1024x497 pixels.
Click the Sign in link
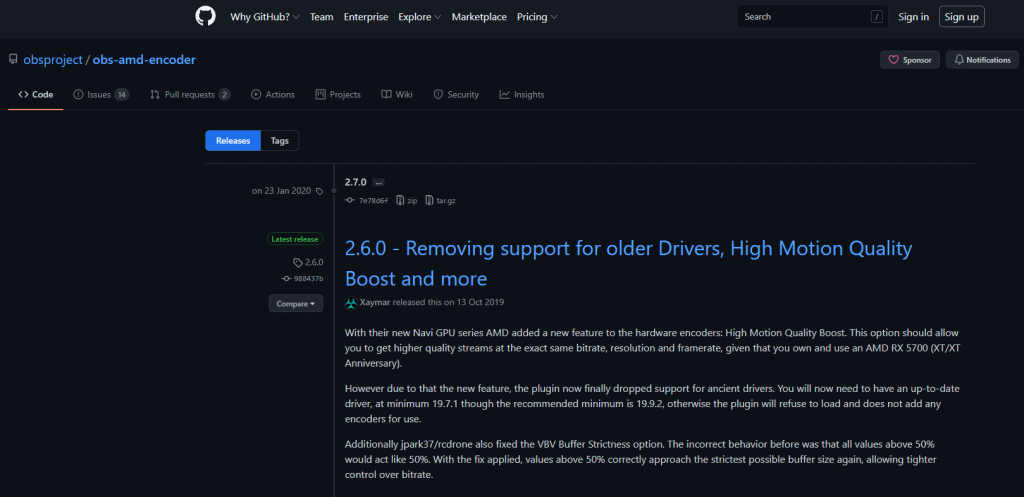[x=913, y=17]
